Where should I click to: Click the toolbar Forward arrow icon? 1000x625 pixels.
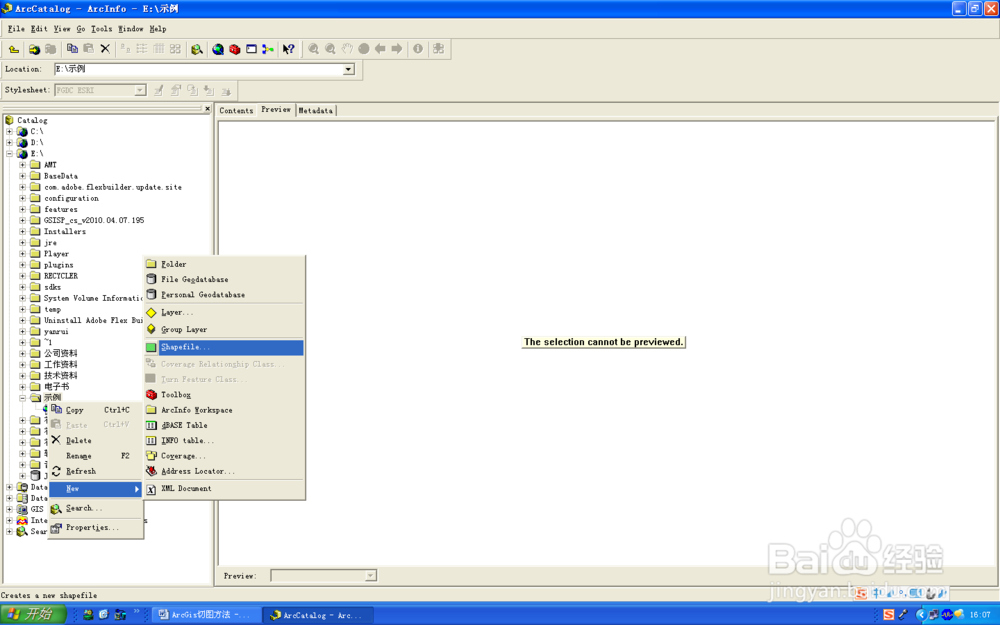pyautogui.click(x=397, y=49)
